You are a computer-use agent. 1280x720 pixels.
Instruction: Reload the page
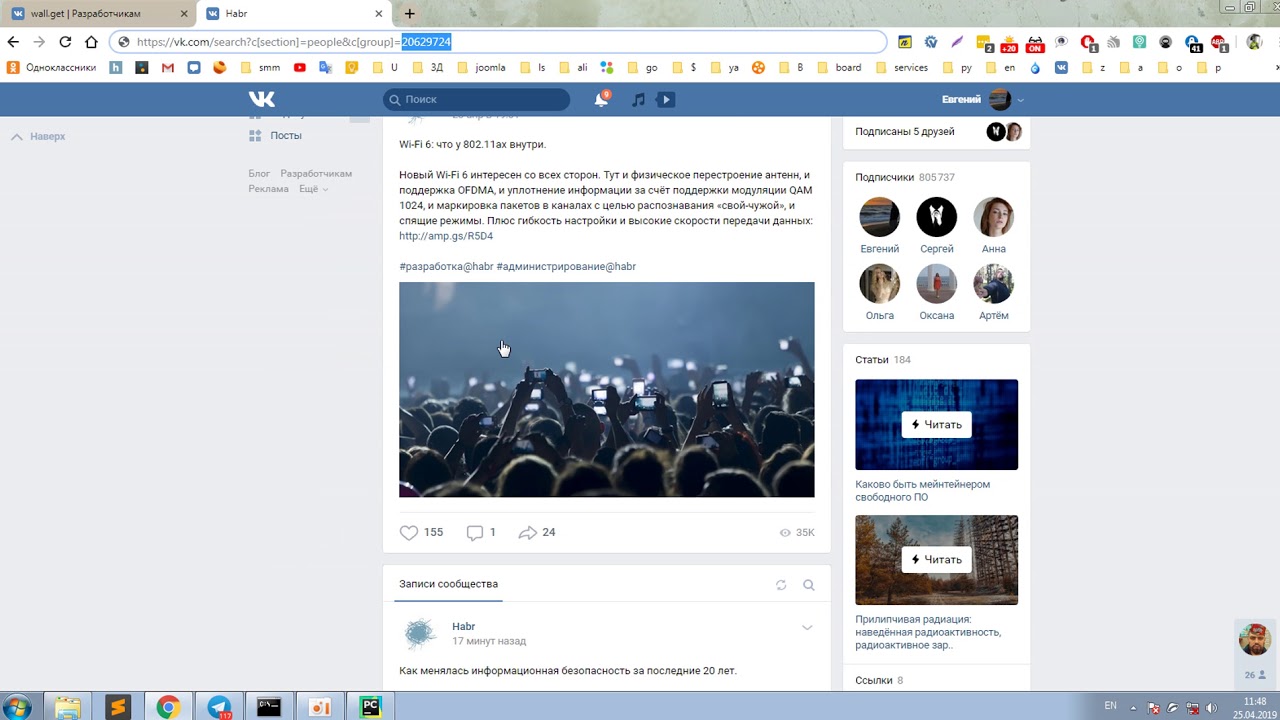tap(65, 42)
